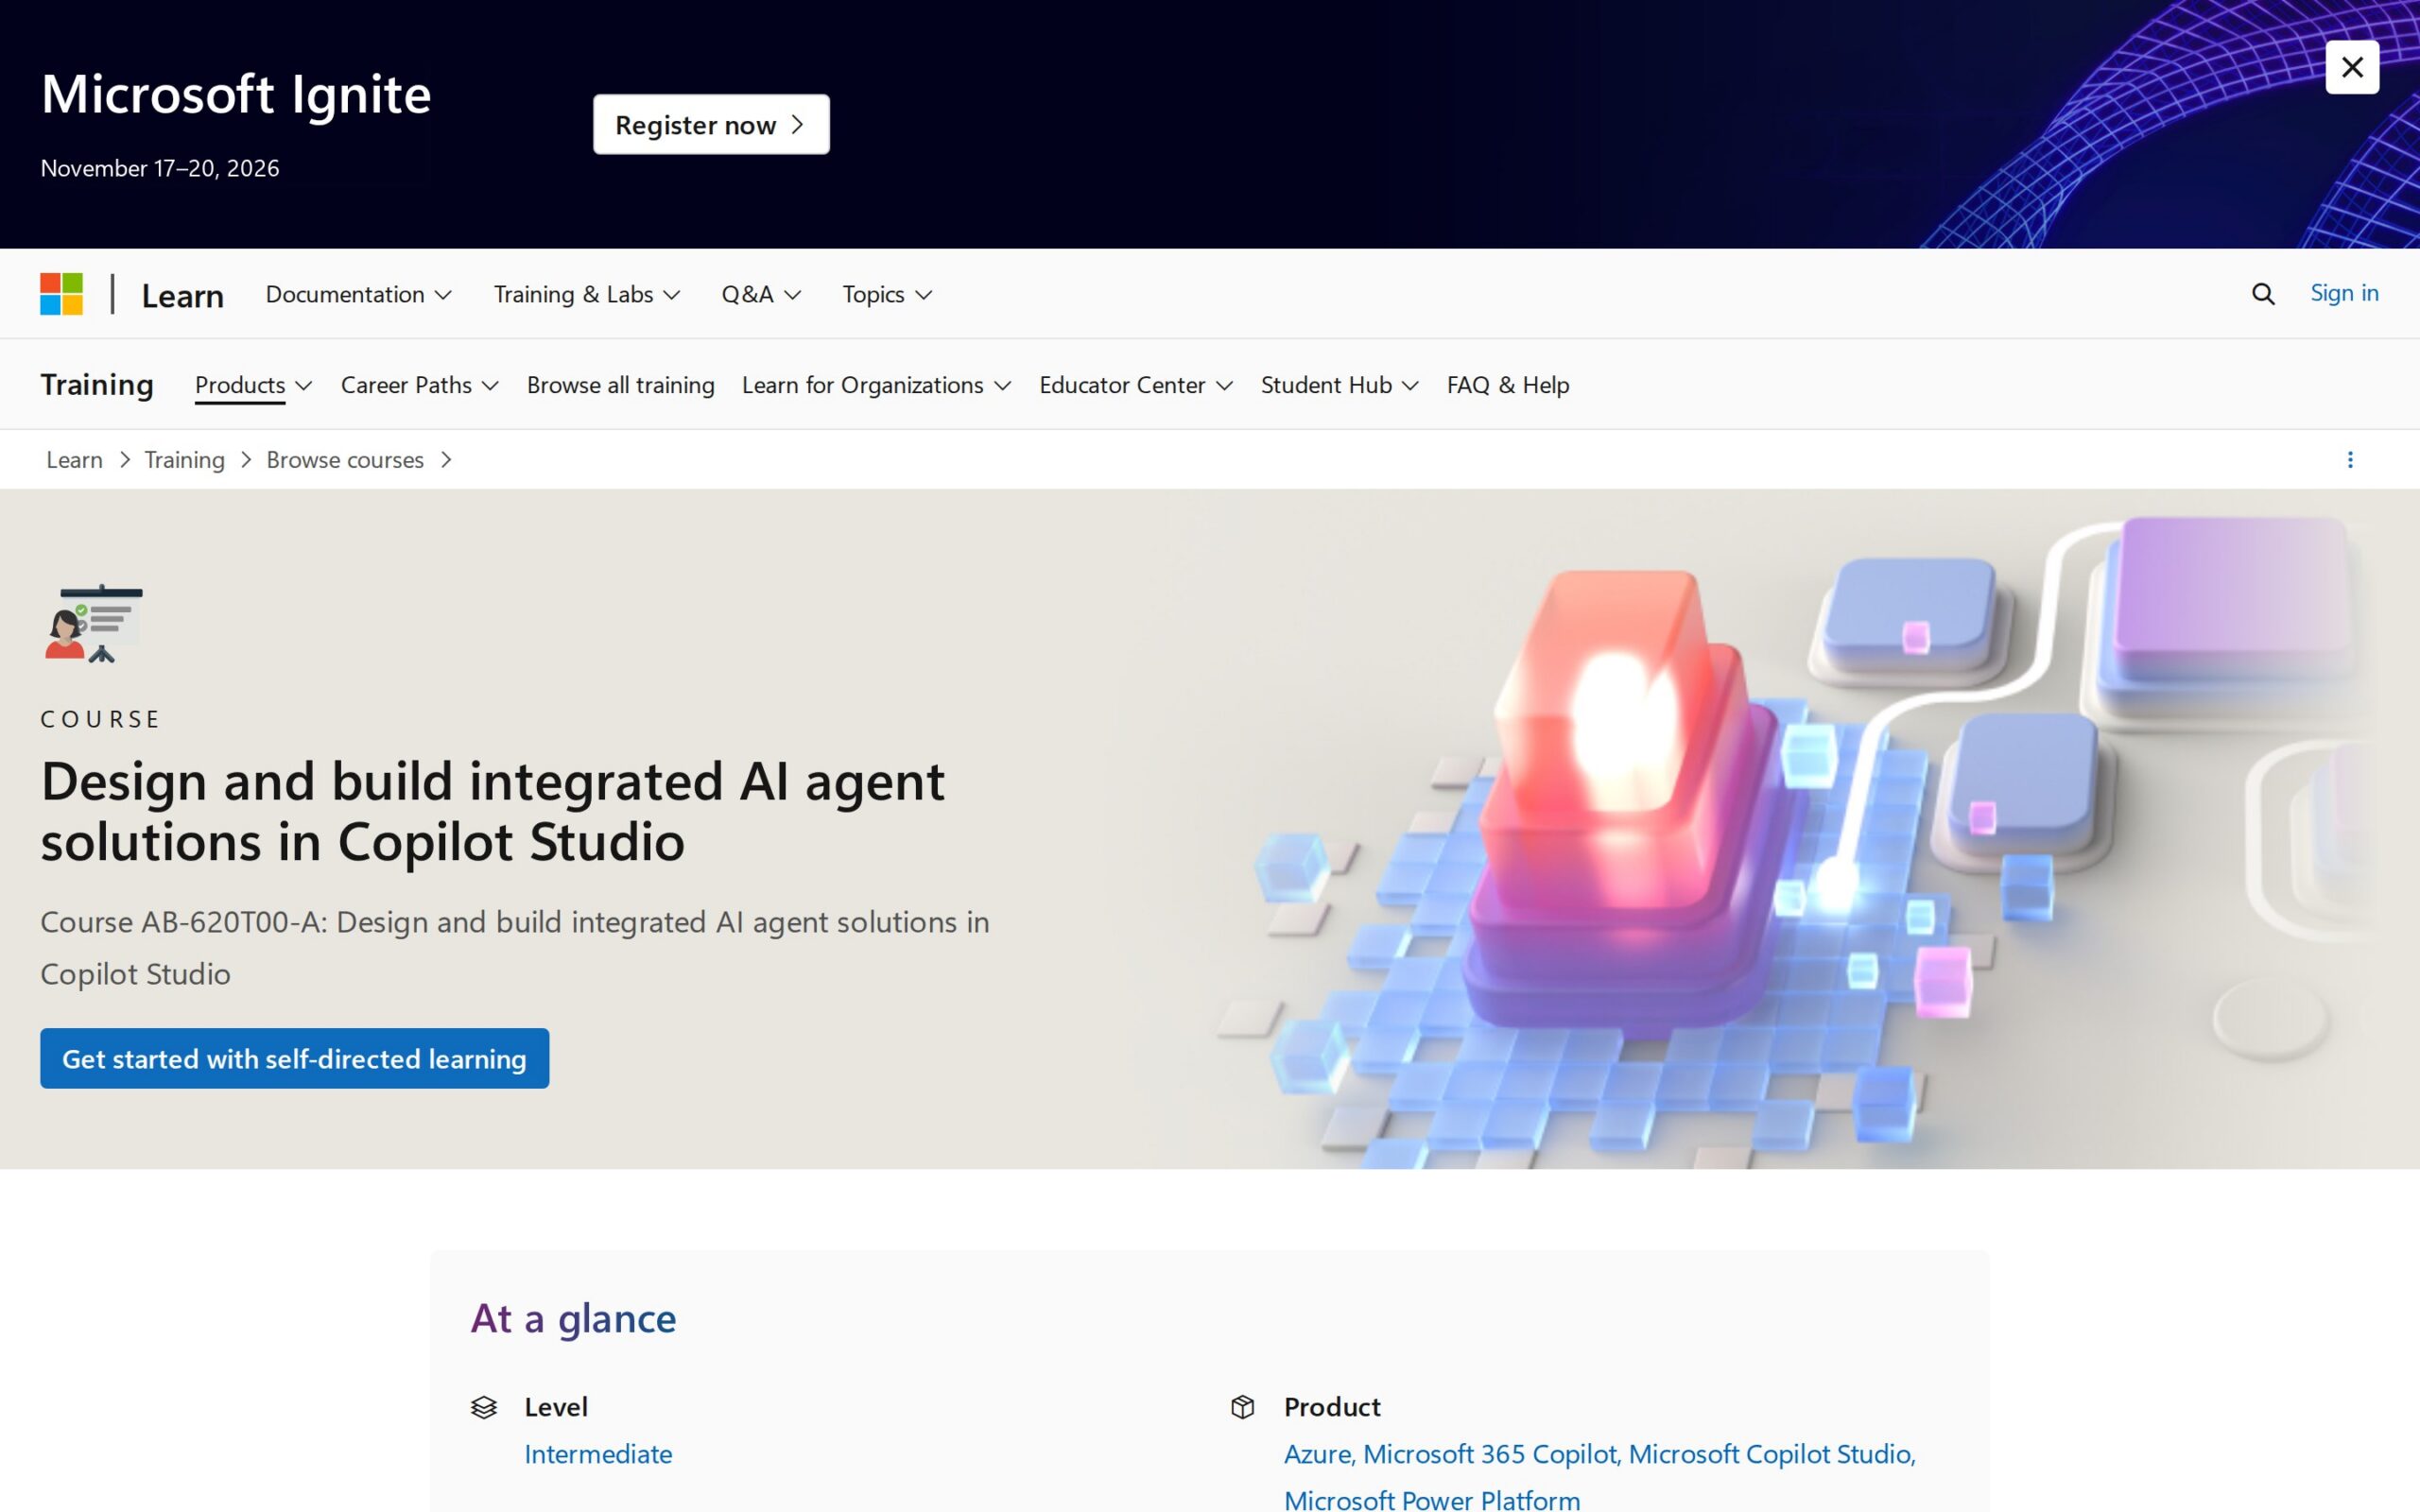The height and width of the screenshot is (1512, 2420).
Task: Open the Microsoft 365 Copilot link
Action: click(1490, 1454)
